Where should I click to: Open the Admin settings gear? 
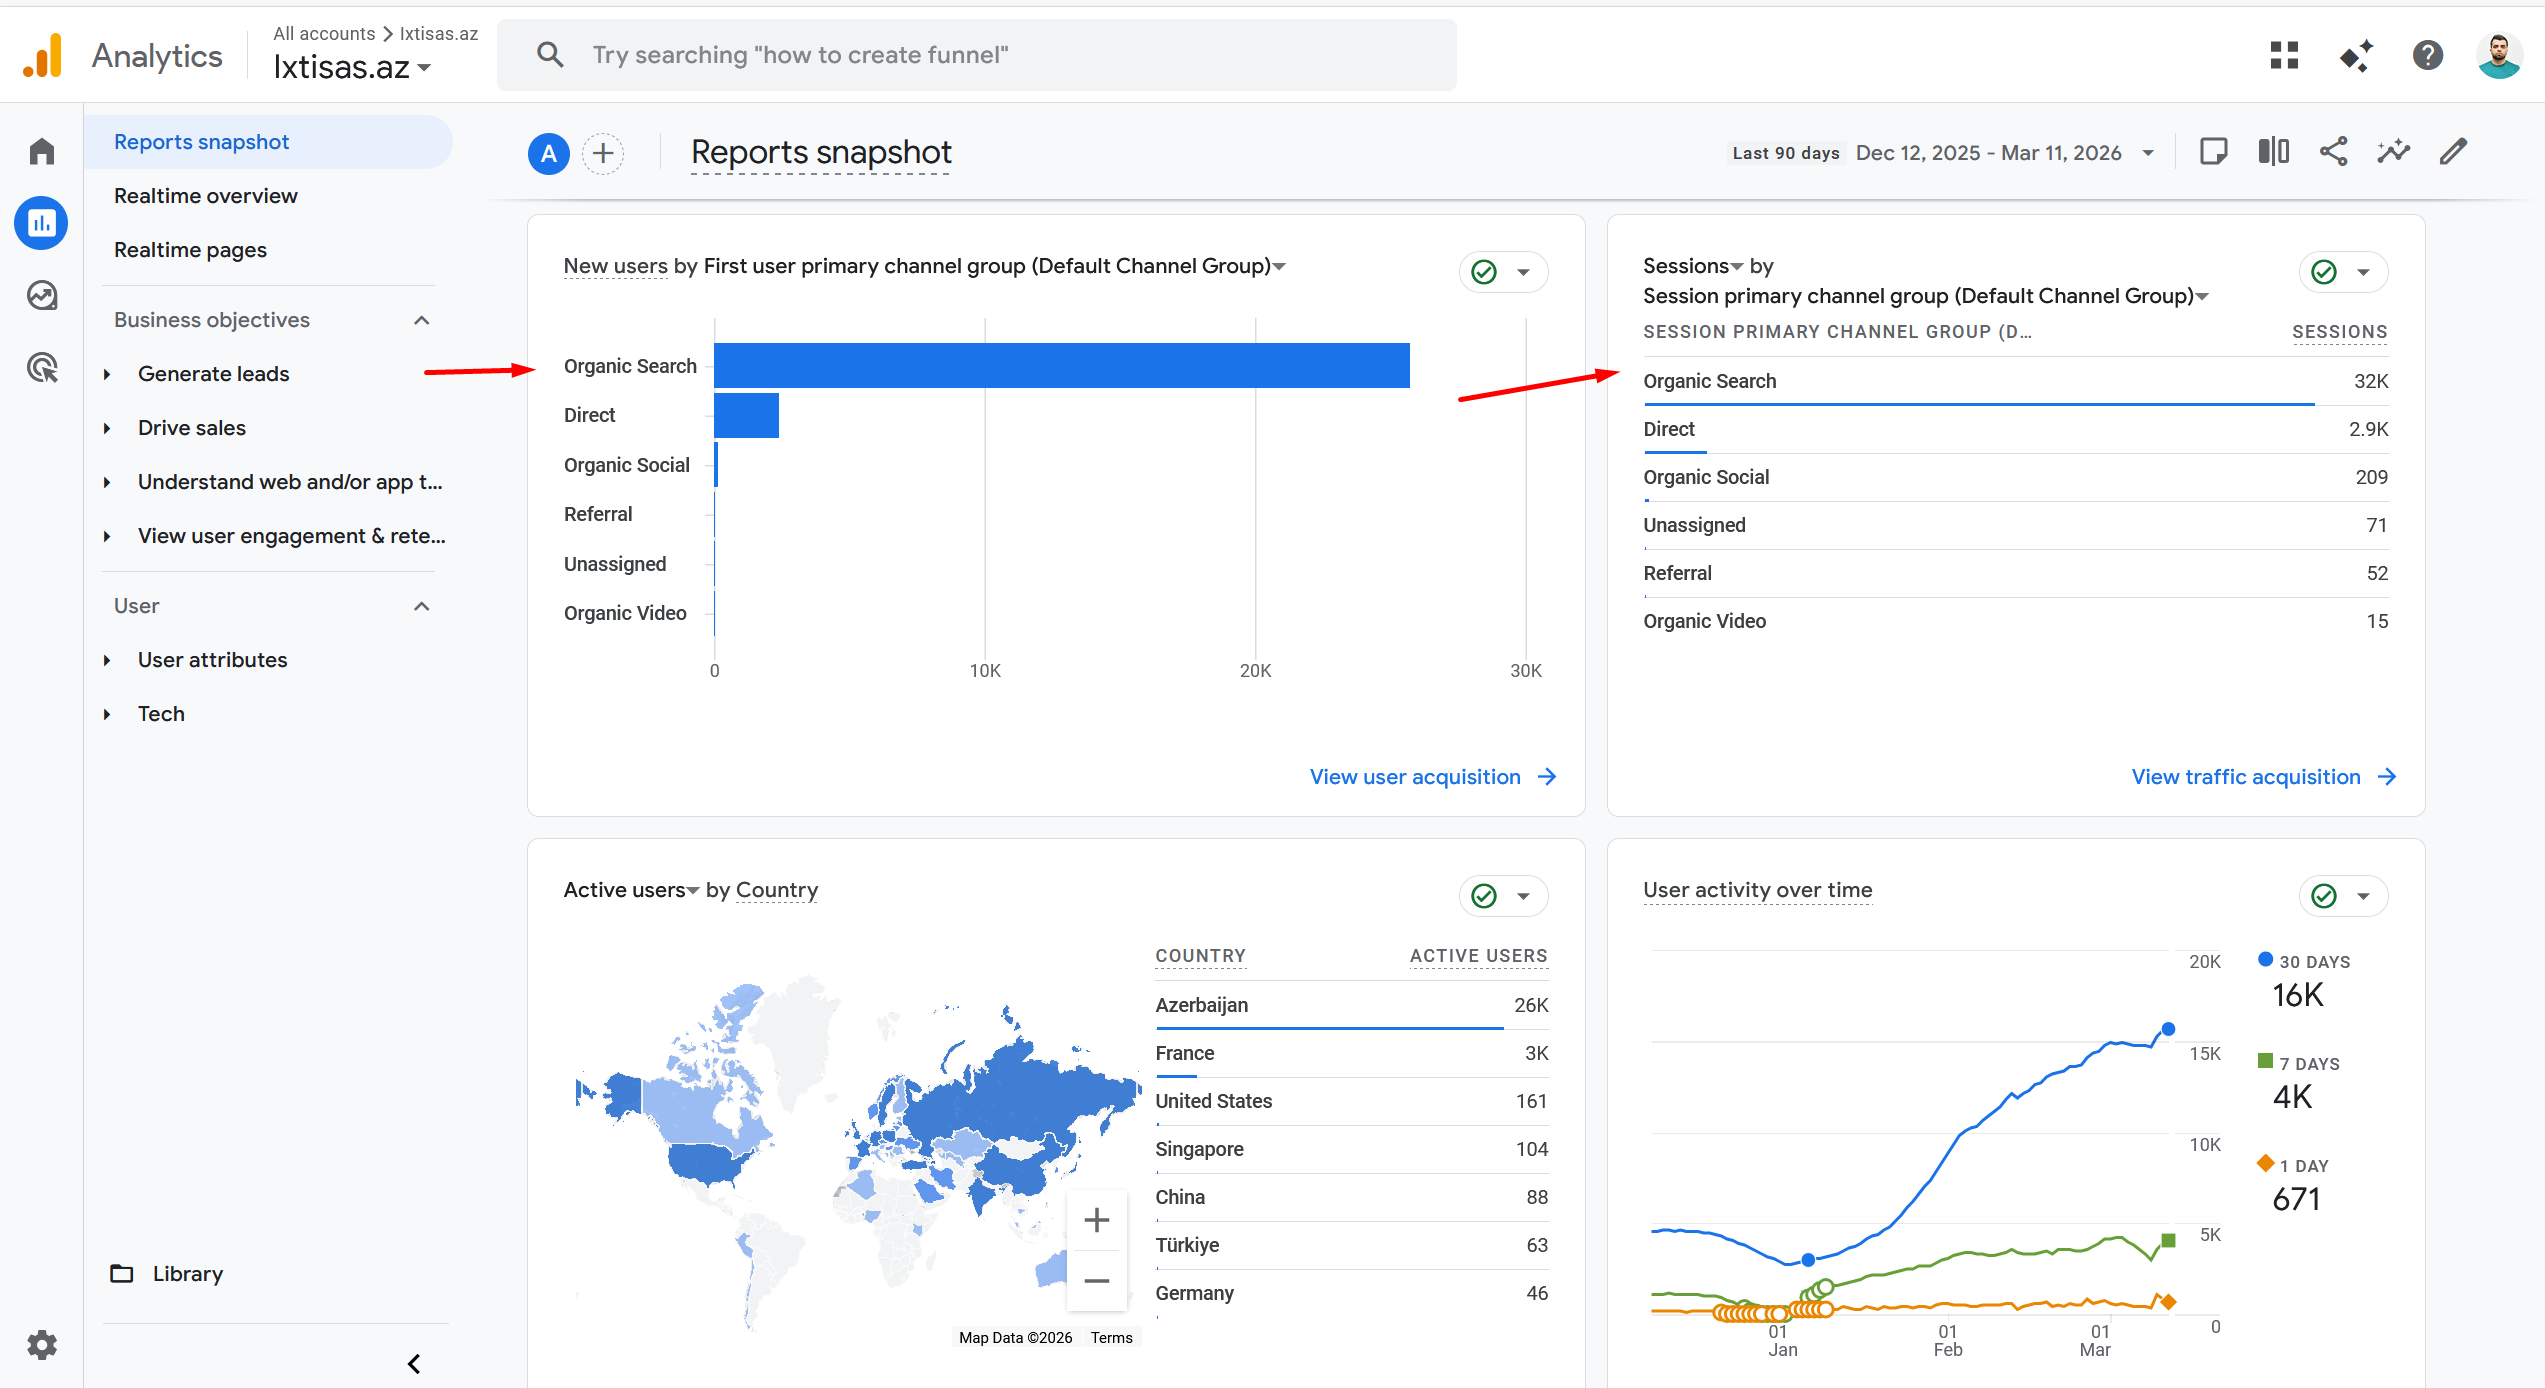(42, 1345)
